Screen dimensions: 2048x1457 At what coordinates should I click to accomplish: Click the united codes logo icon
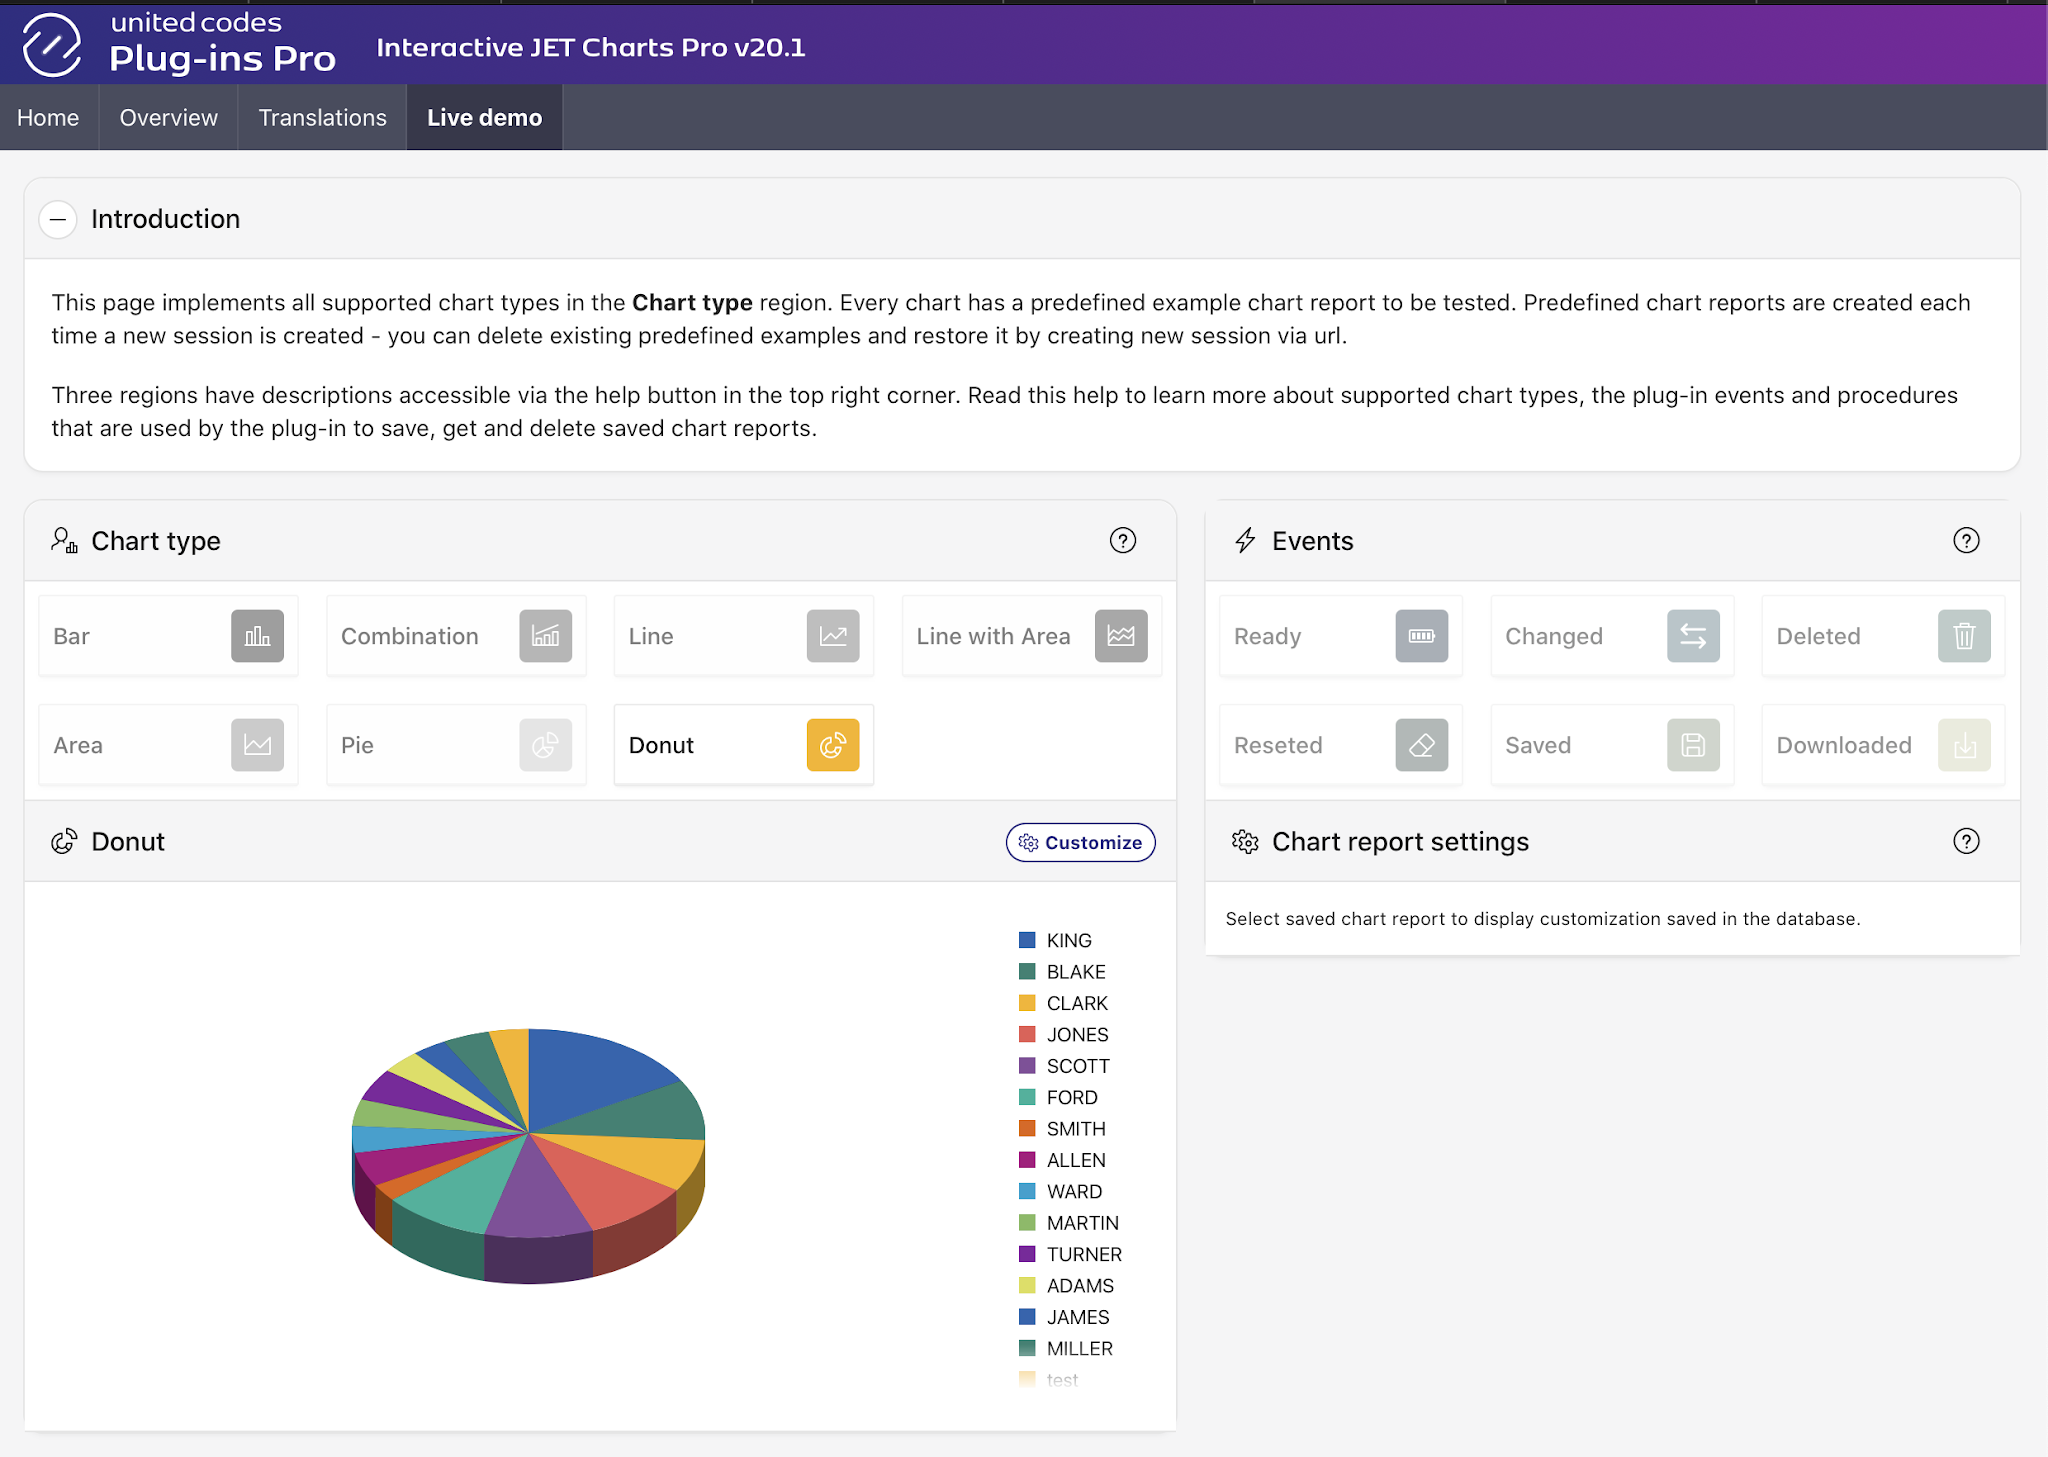click(x=52, y=44)
